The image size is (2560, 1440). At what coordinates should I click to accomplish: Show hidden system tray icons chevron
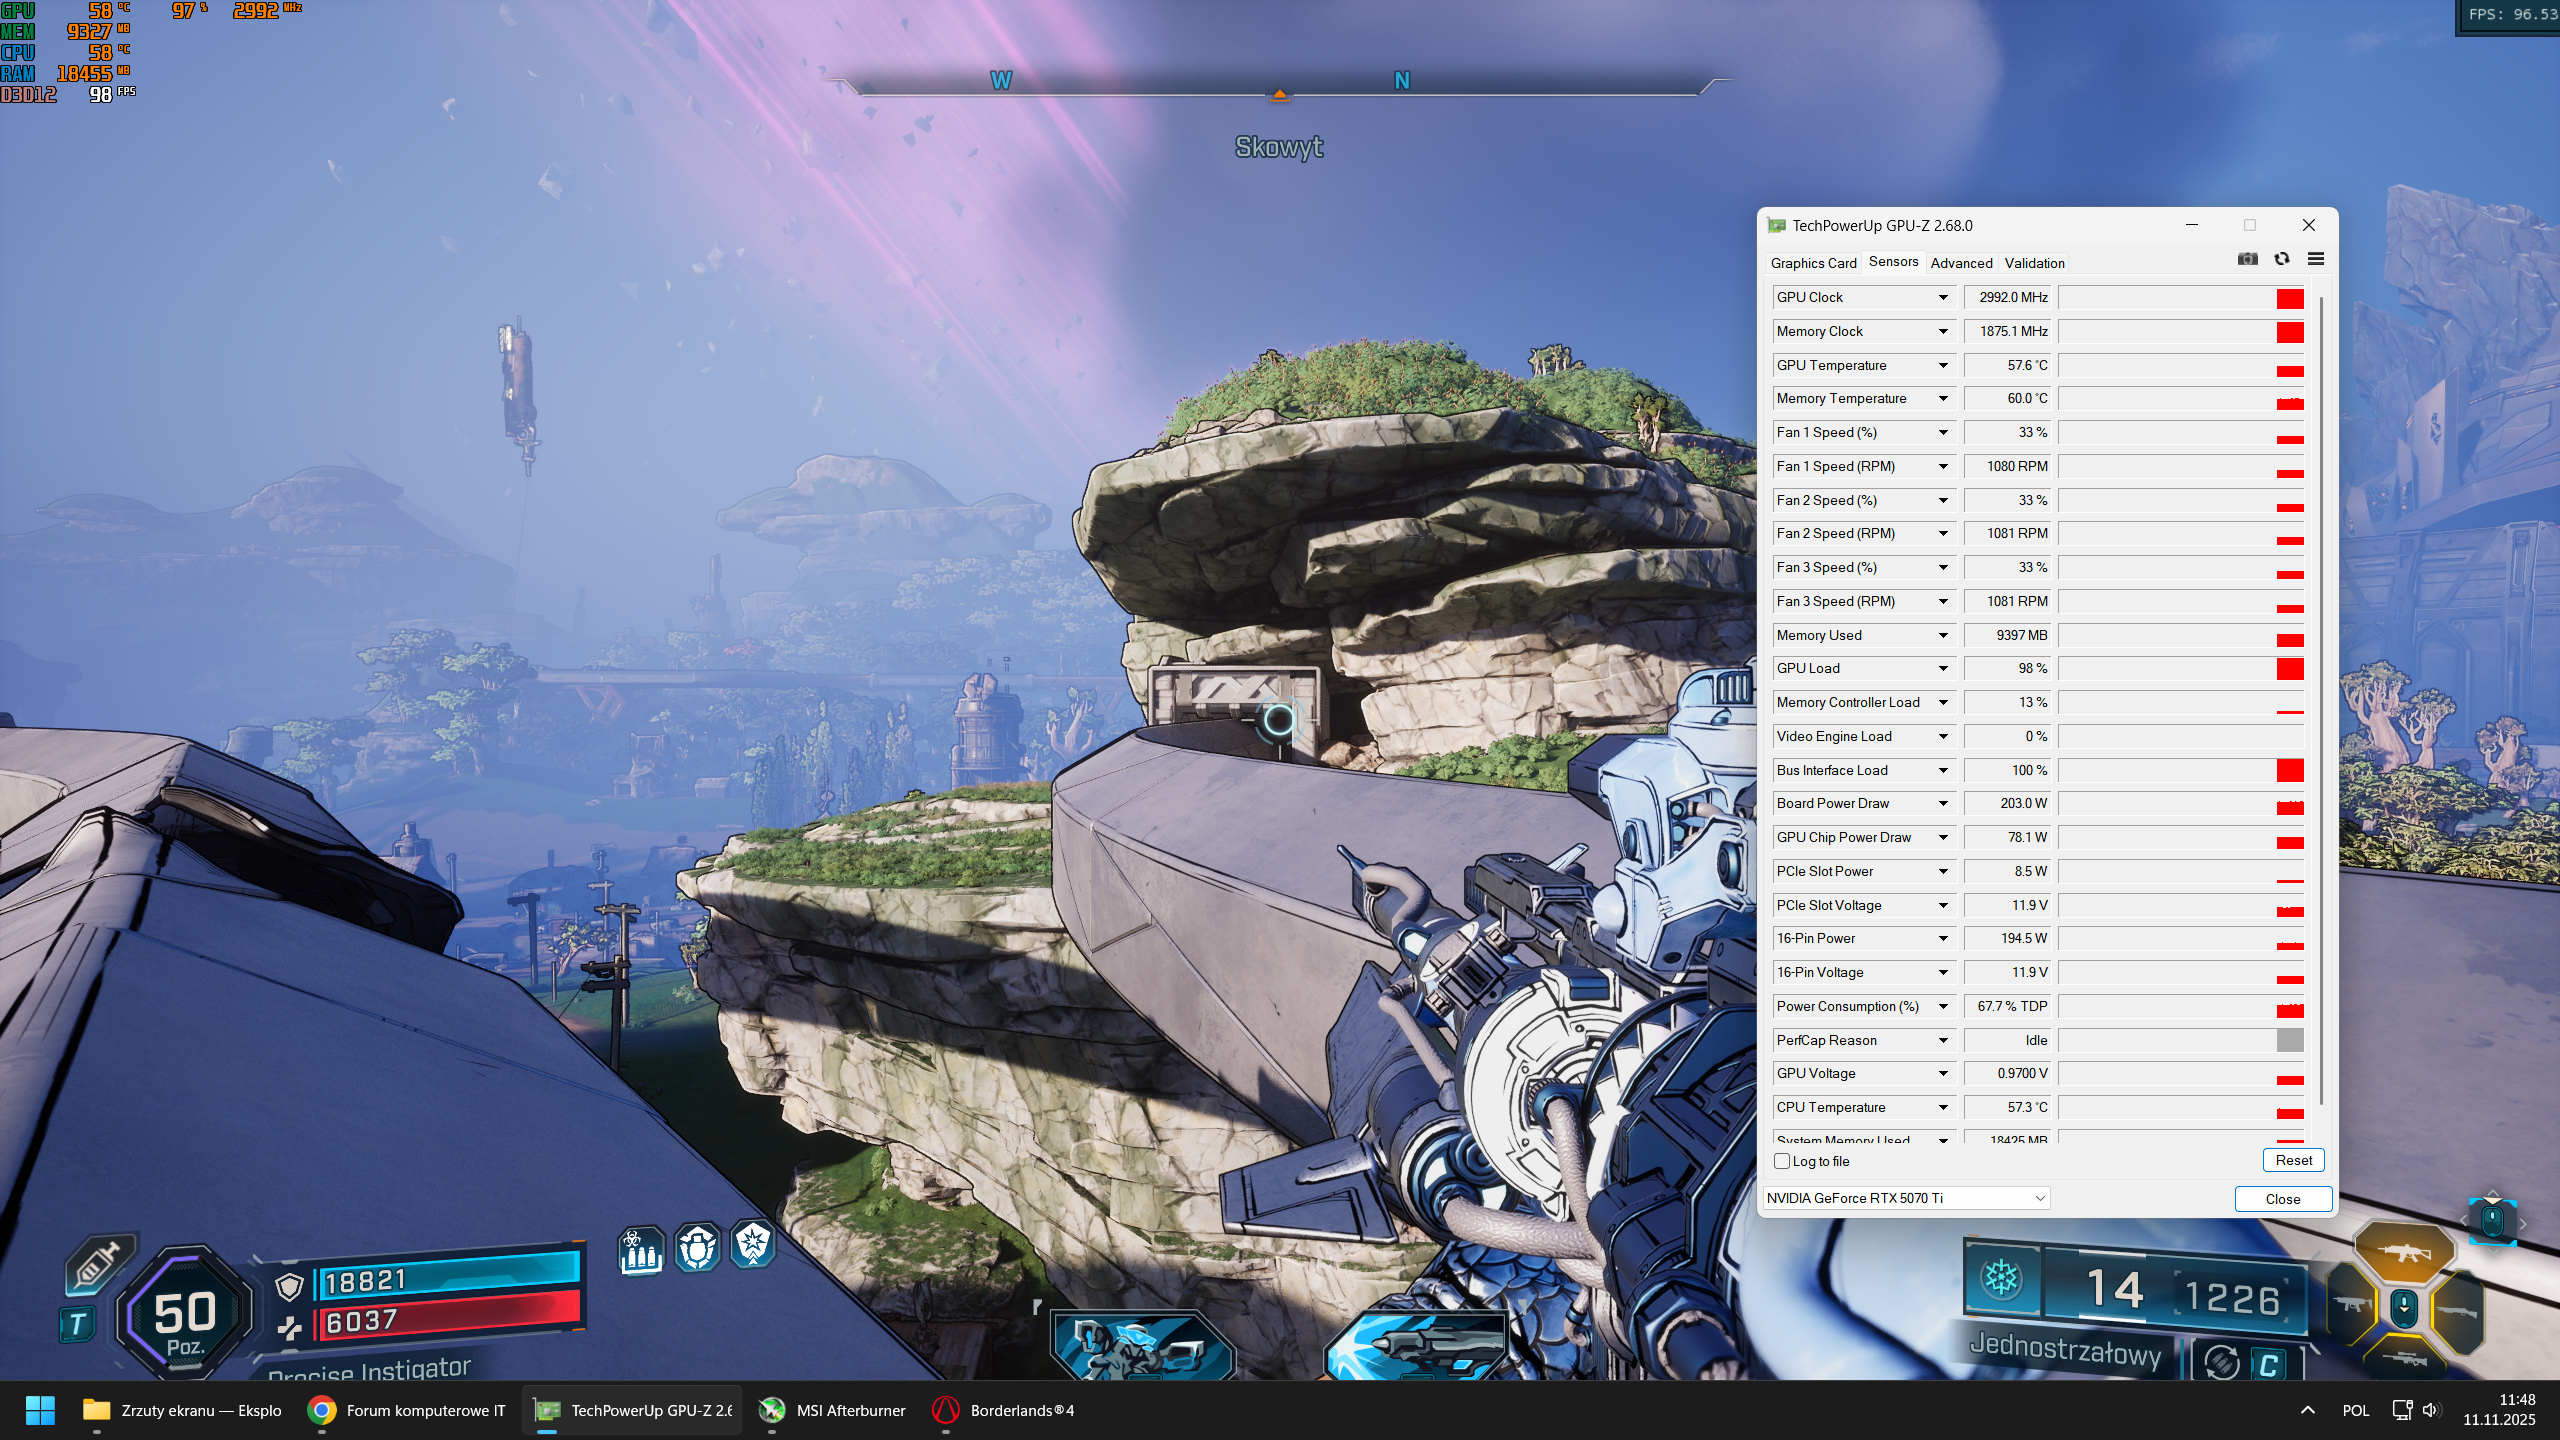tap(2308, 1410)
